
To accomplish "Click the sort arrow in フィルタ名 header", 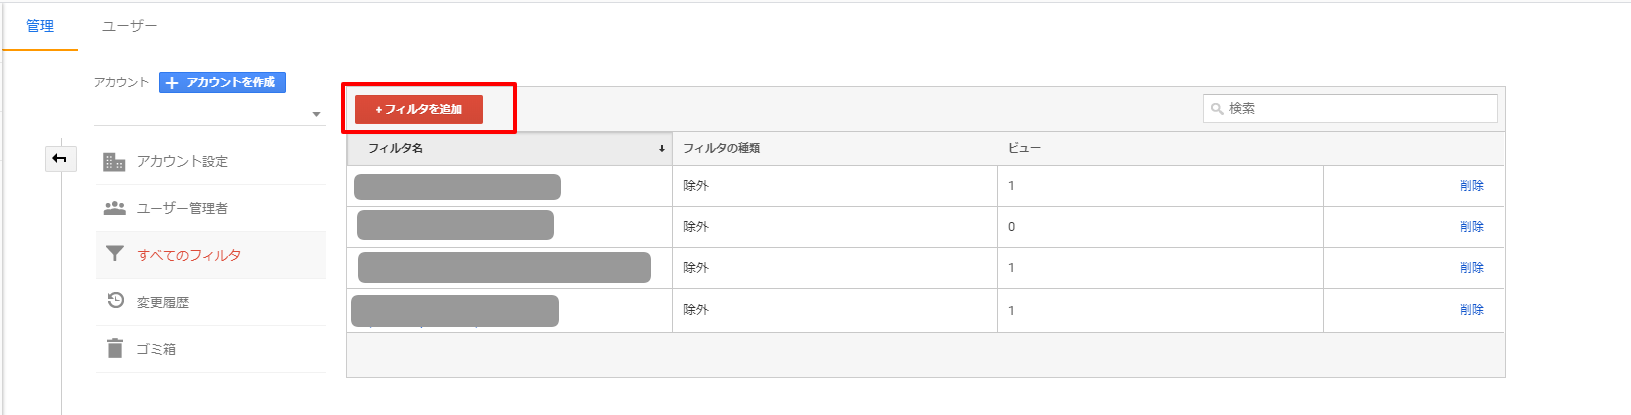I will point(662,149).
